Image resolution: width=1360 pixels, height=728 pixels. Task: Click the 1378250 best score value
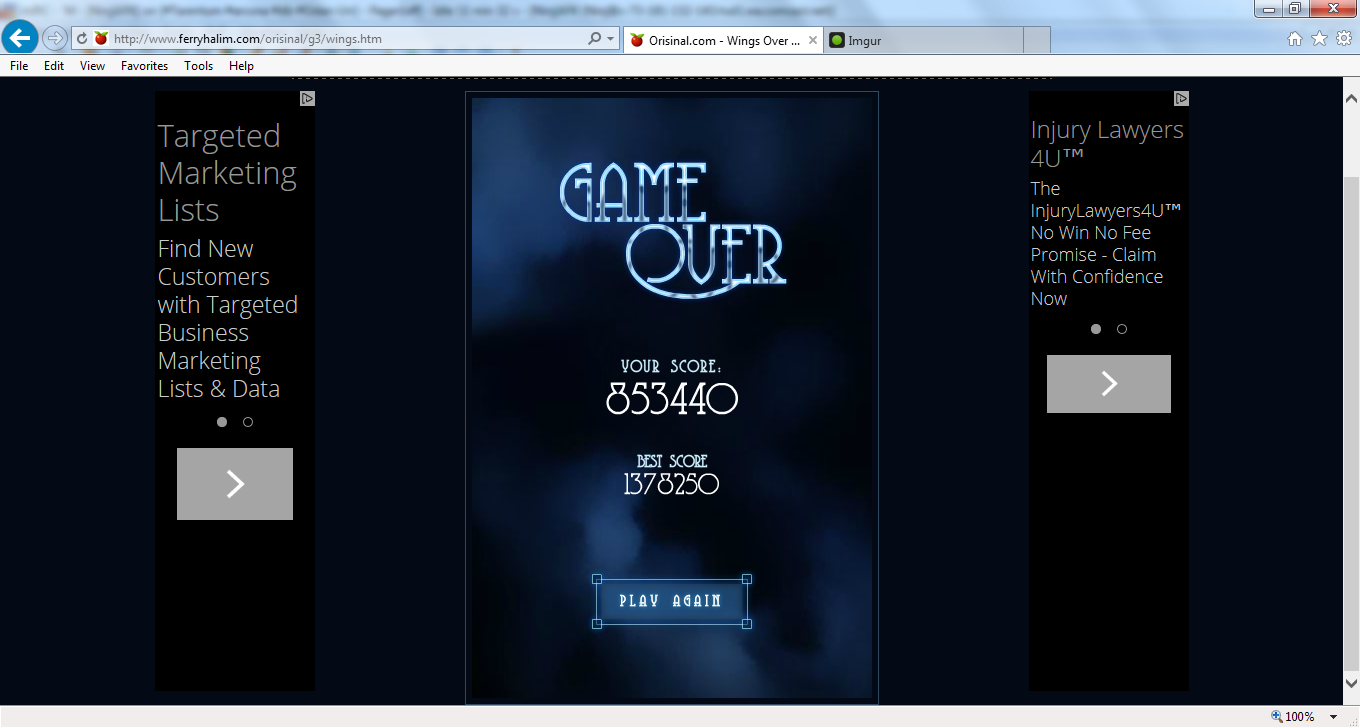671,485
